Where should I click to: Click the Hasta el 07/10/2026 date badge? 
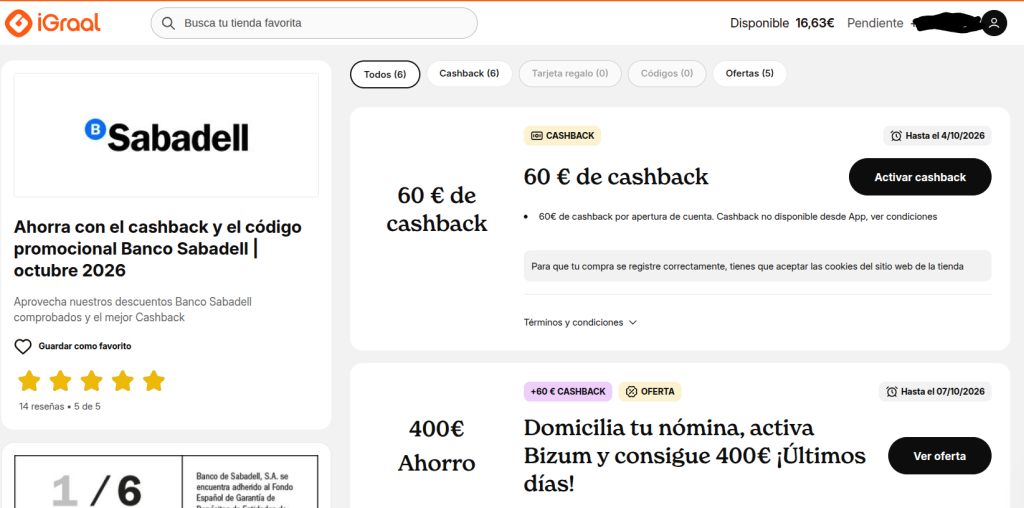935,392
